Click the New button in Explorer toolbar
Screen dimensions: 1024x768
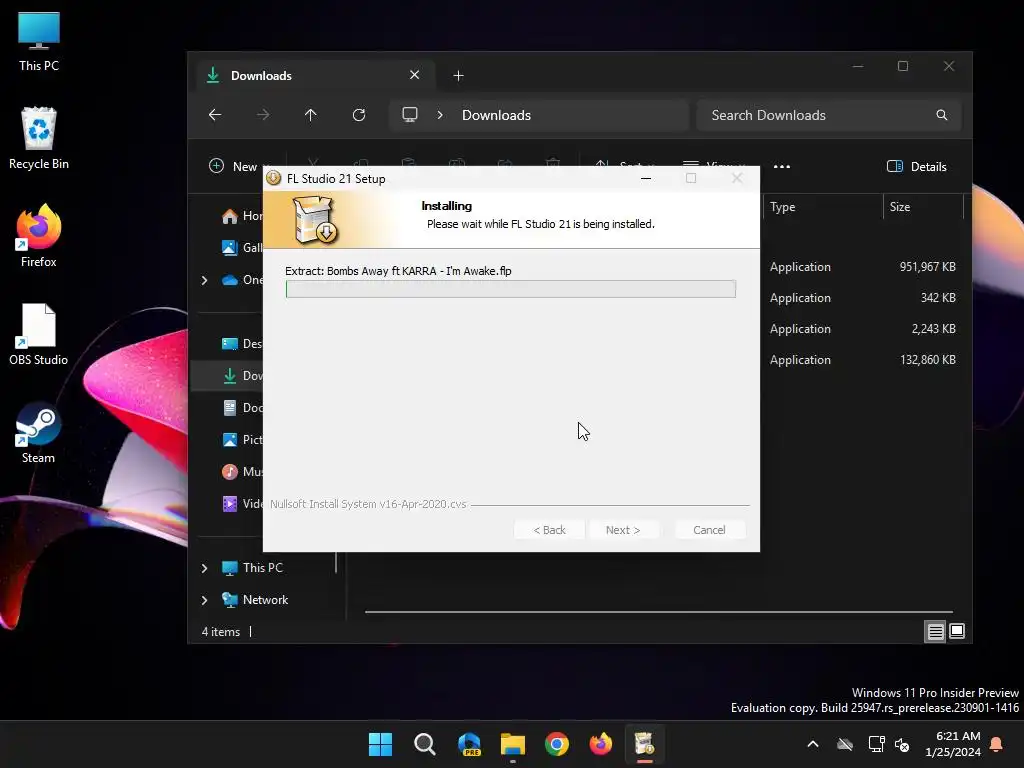coord(235,167)
